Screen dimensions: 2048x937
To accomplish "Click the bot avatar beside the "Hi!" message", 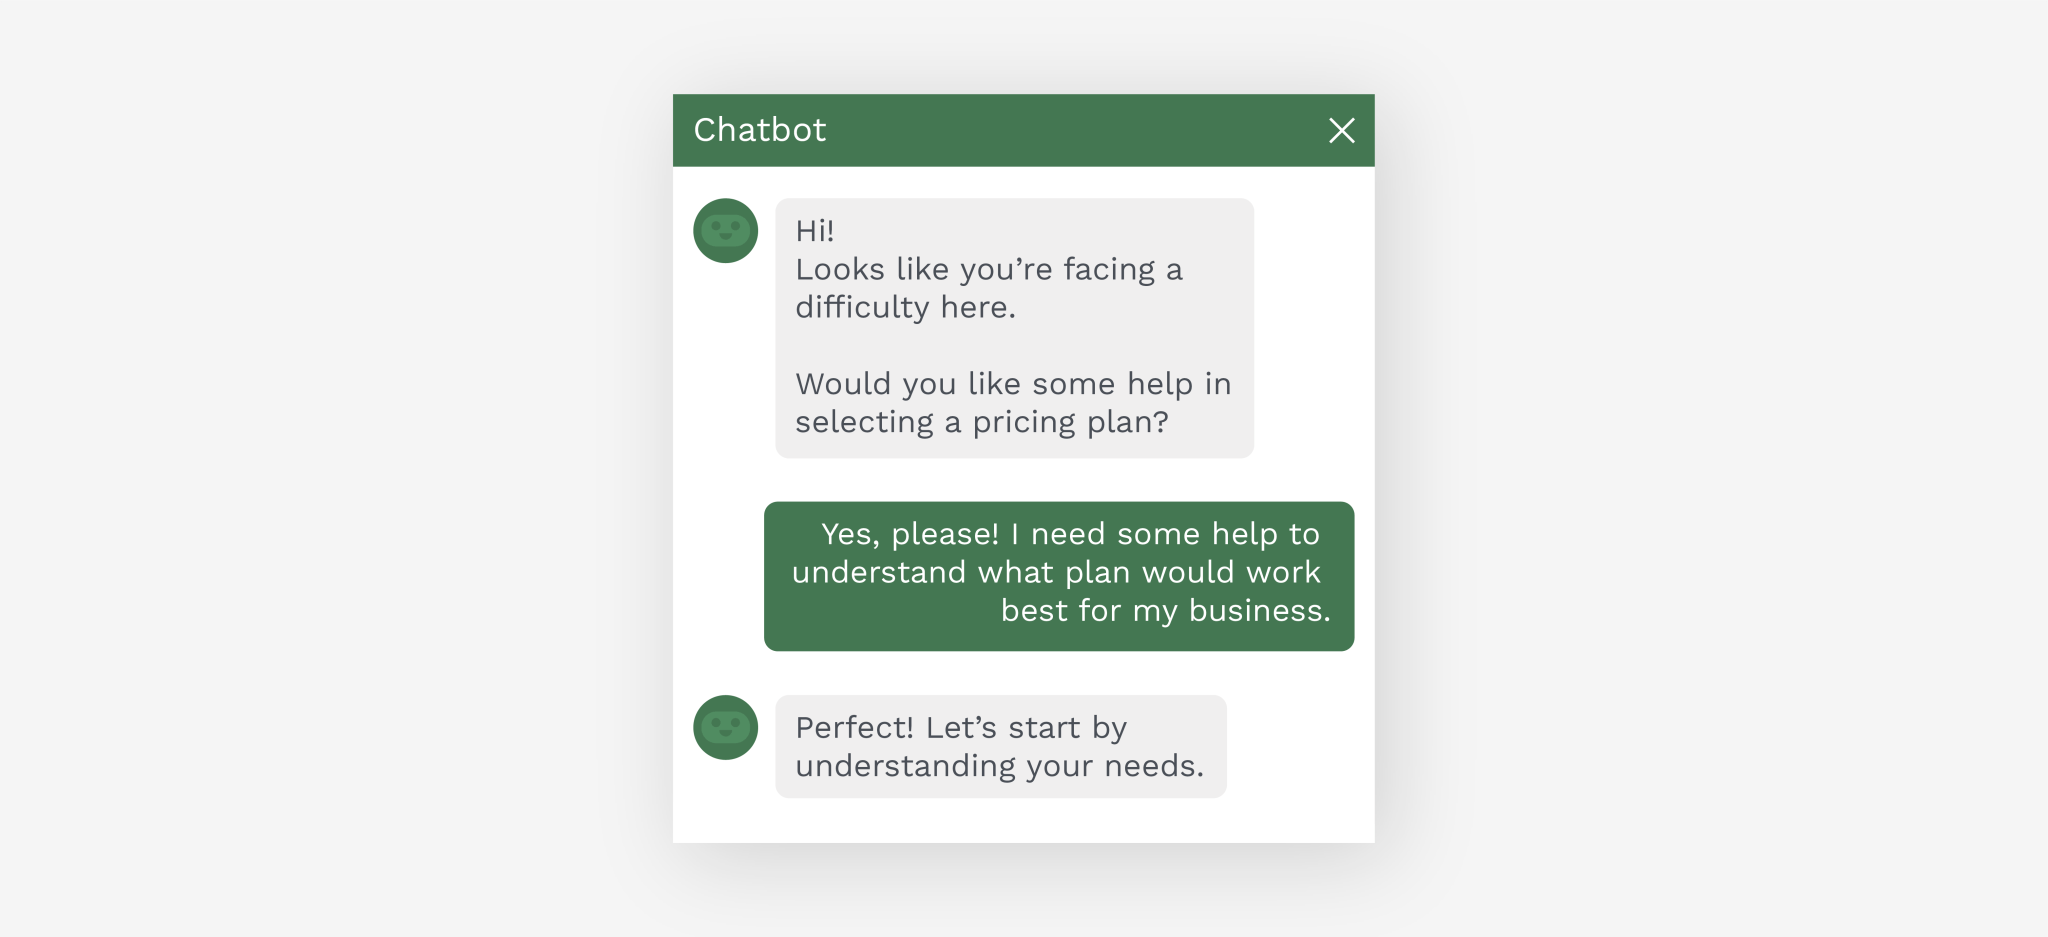I will pyautogui.click(x=726, y=231).
